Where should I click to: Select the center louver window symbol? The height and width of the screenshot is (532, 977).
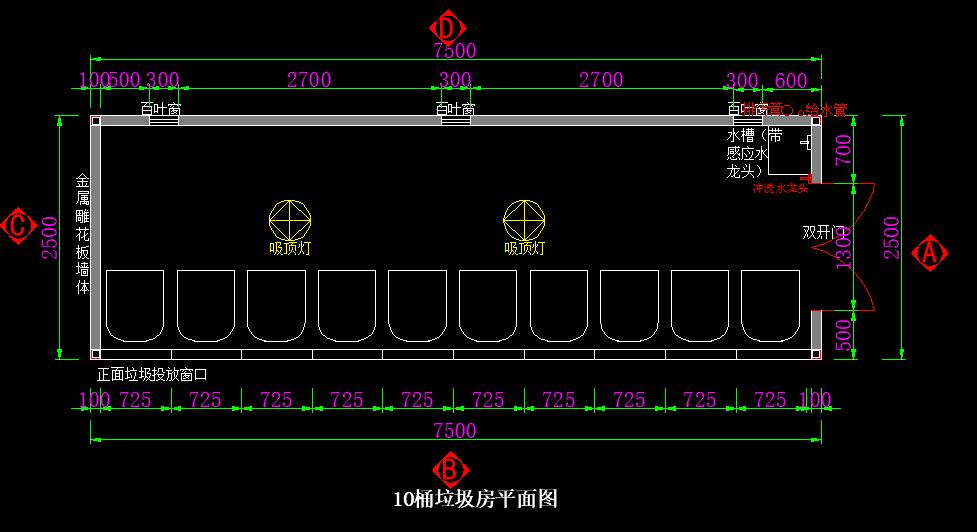(455, 120)
